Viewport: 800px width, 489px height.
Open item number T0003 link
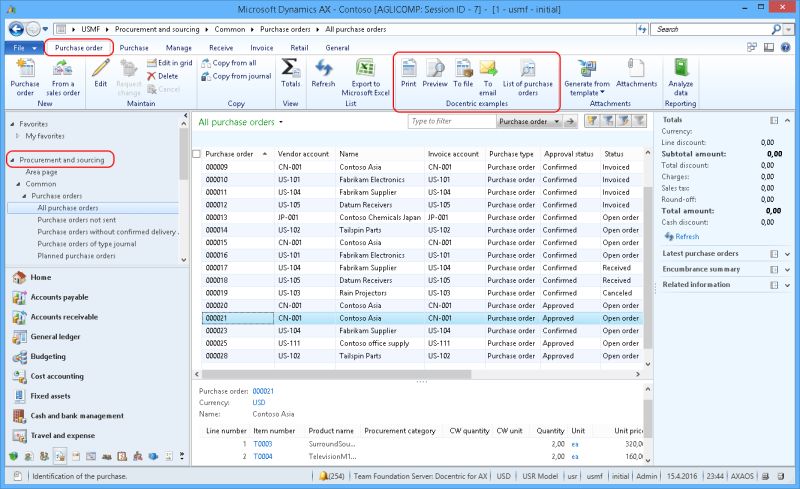coord(263,444)
